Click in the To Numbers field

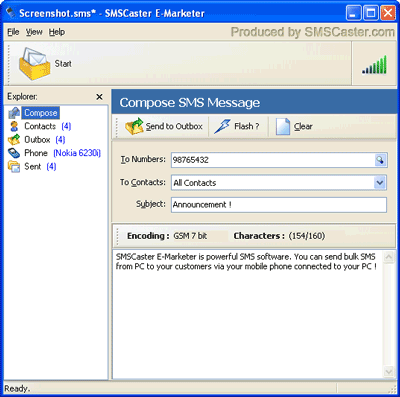click(273, 160)
